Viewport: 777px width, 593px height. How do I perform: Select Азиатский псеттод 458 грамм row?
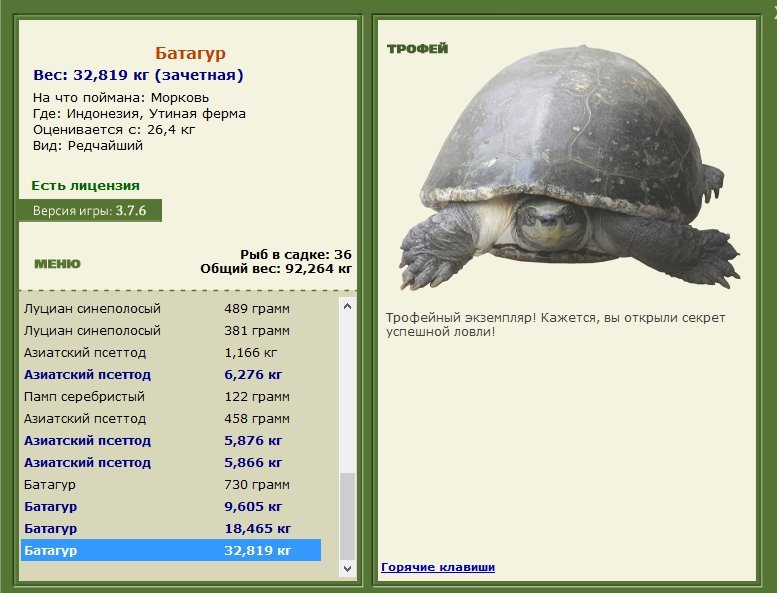click(171, 419)
